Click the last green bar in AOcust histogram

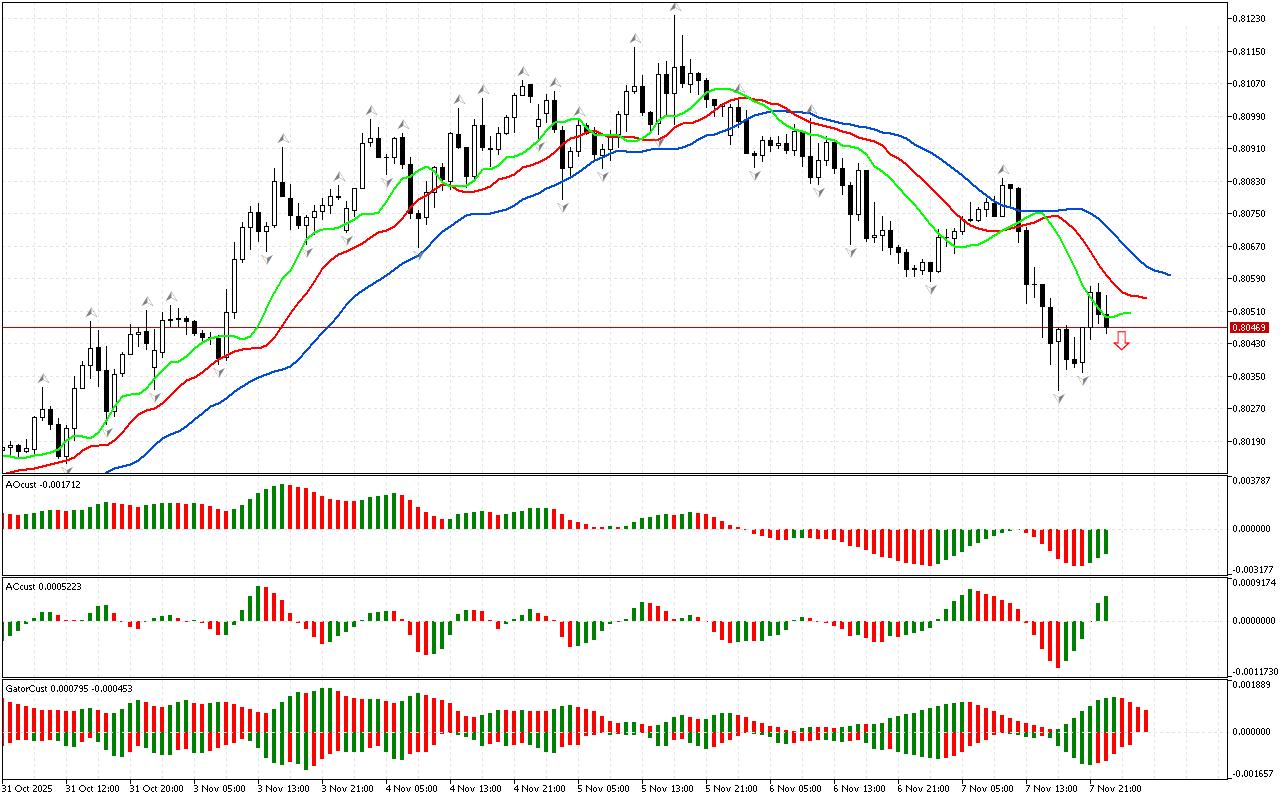pyautogui.click(x=1107, y=541)
